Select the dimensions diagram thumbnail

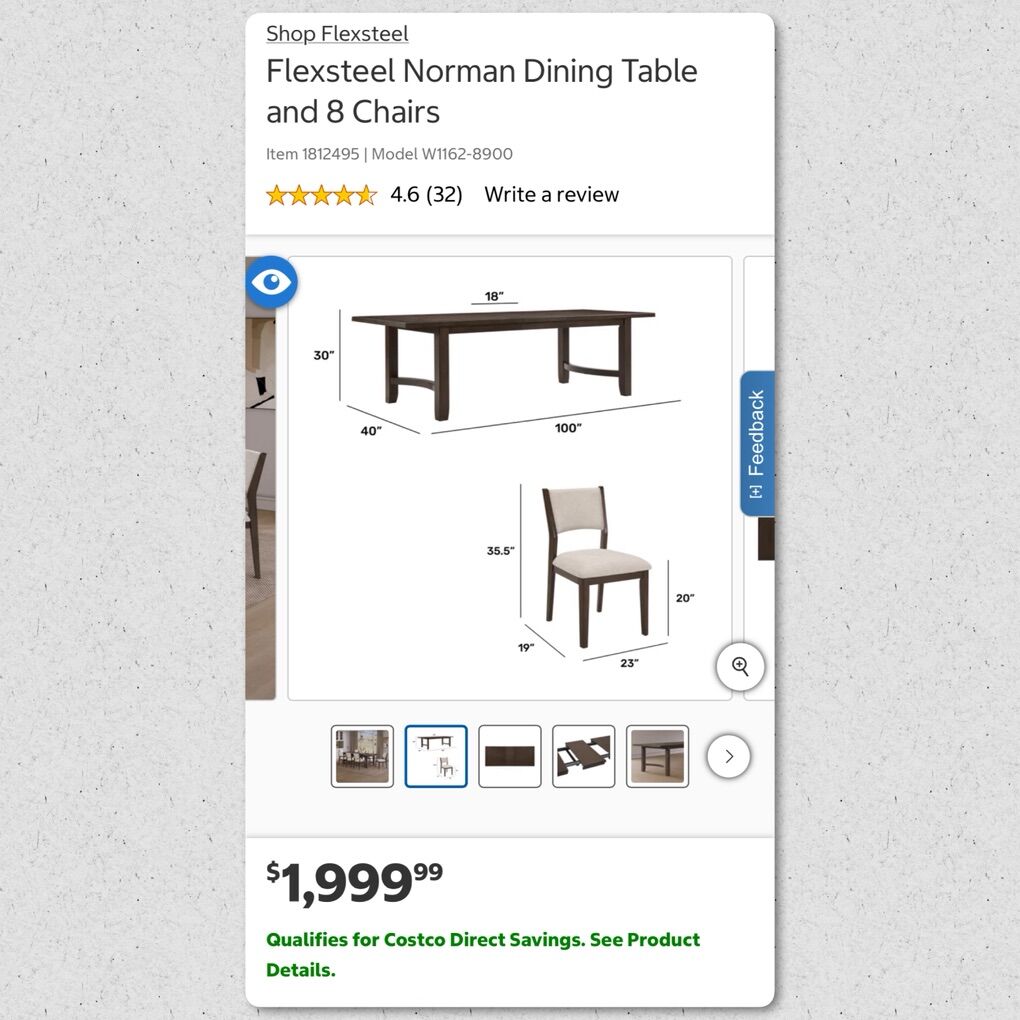click(436, 756)
